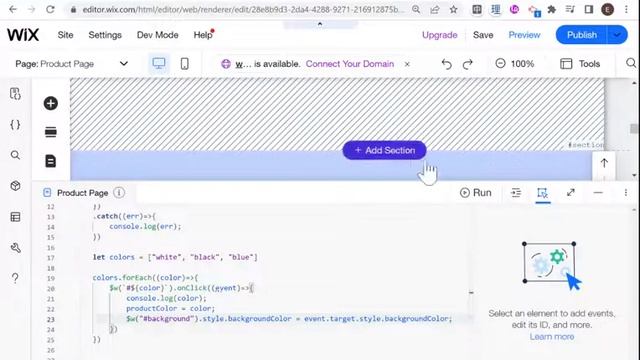This screenshot has width=640, height=360.
Task: Open the Help menu
Action: pos(203,35)
